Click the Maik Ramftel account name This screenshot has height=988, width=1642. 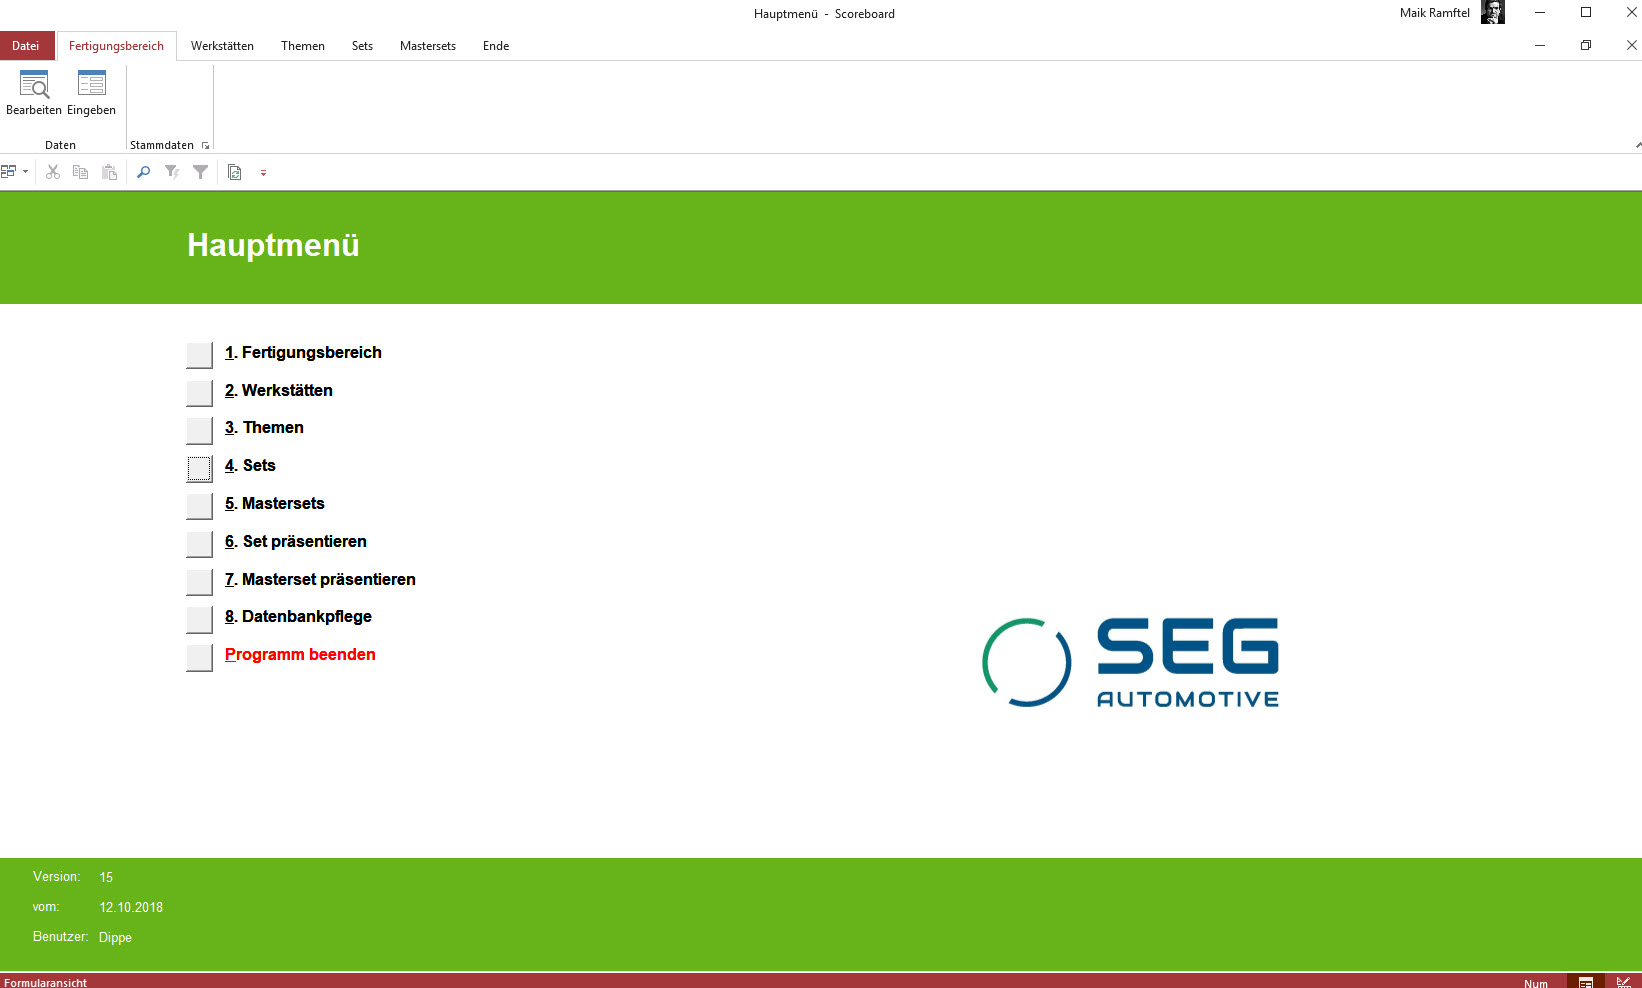click(x=1434, y=13)
